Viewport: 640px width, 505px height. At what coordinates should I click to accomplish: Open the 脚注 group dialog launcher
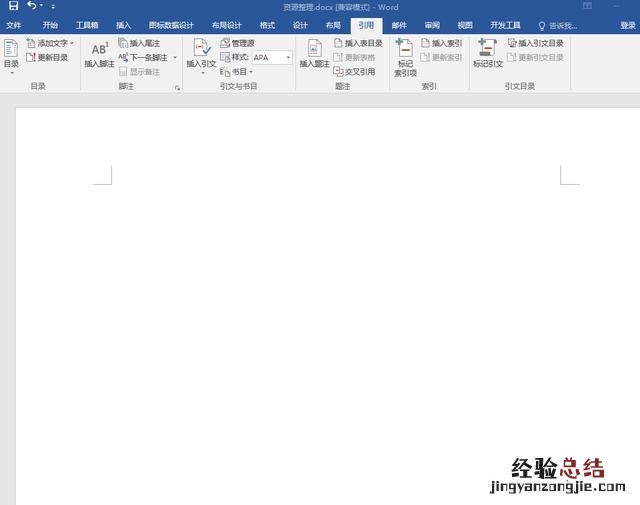(x=177, y=88)
